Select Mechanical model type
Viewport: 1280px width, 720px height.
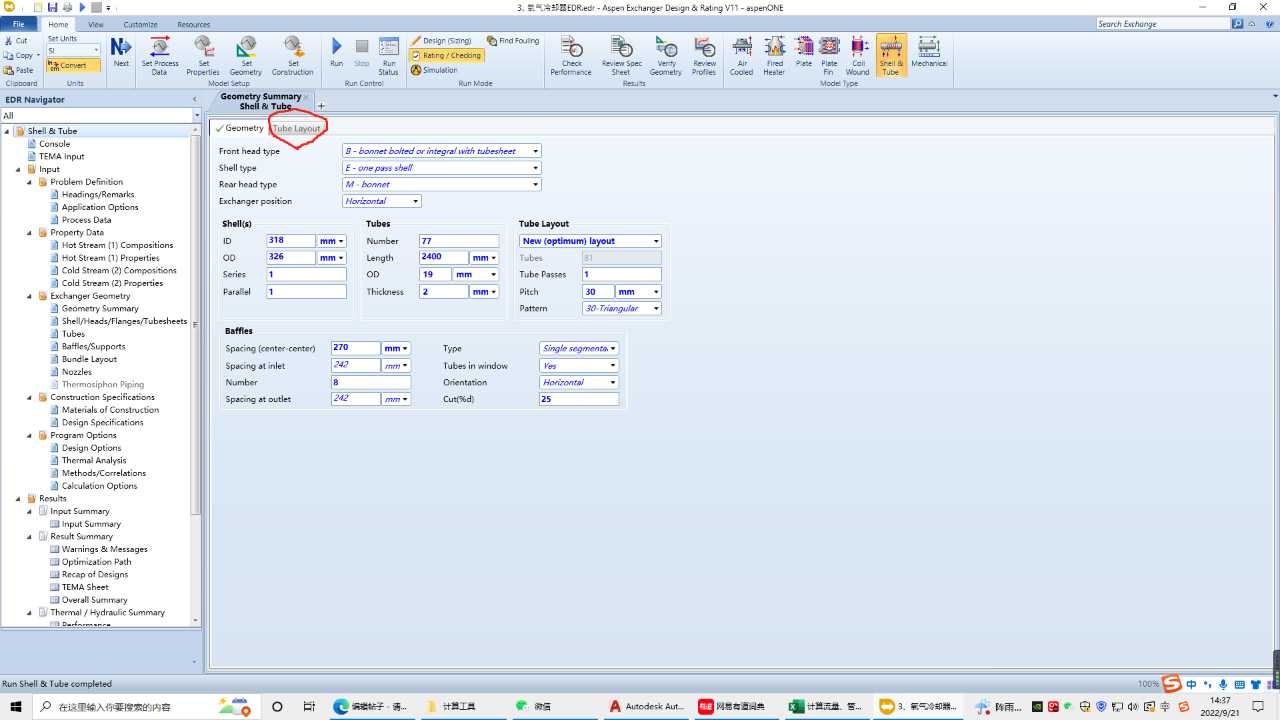pos(929,52)
